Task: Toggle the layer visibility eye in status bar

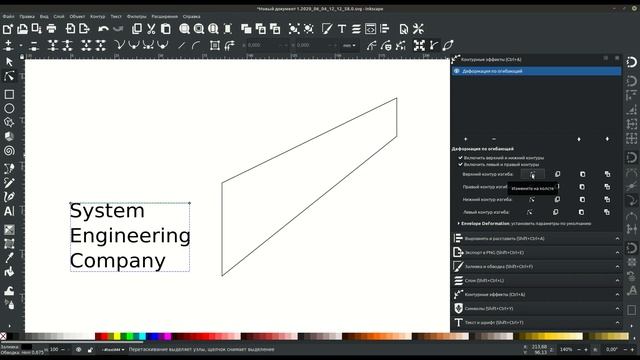Action: pos(78,350)
